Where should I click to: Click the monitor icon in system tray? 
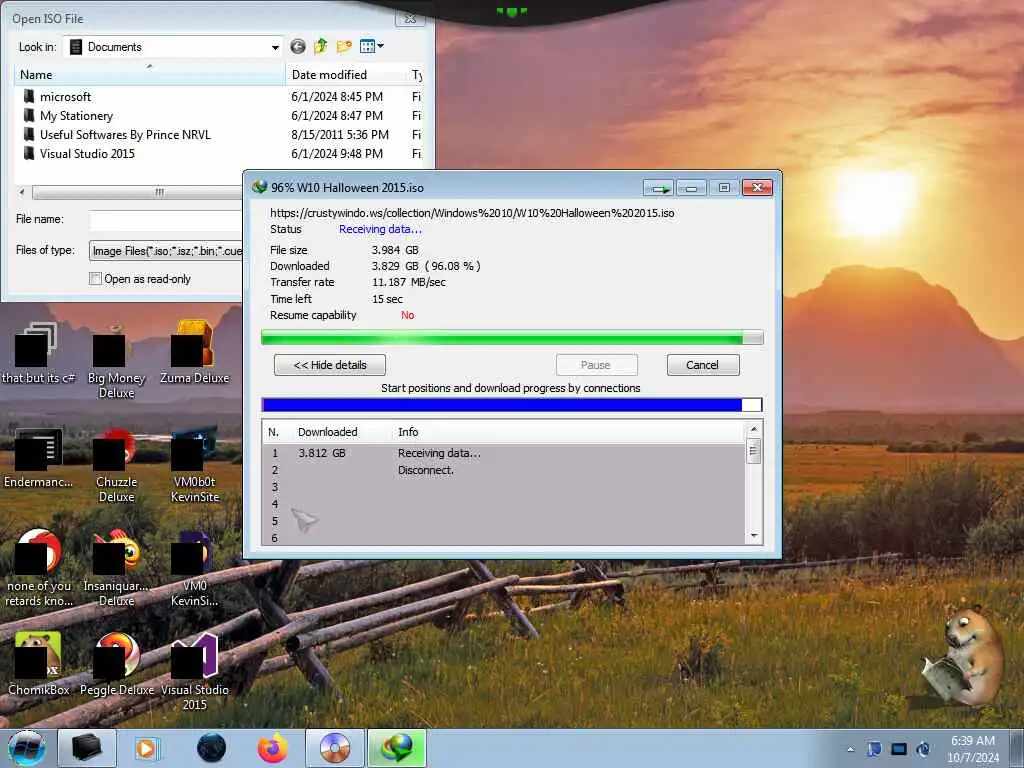(899, 749)
